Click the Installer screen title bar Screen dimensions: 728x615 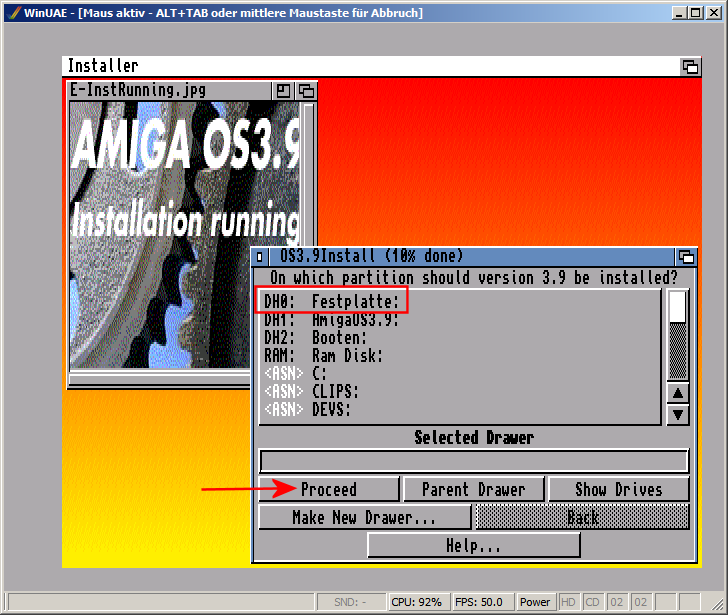371,66
